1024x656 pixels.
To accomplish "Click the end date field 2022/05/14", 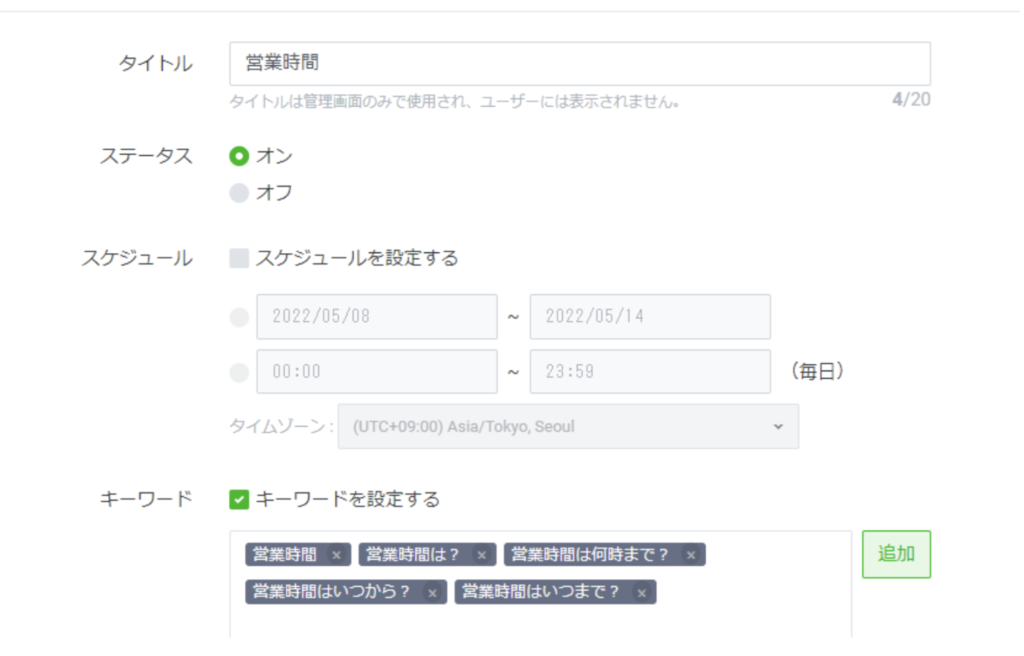I will [x=650, y=317].
